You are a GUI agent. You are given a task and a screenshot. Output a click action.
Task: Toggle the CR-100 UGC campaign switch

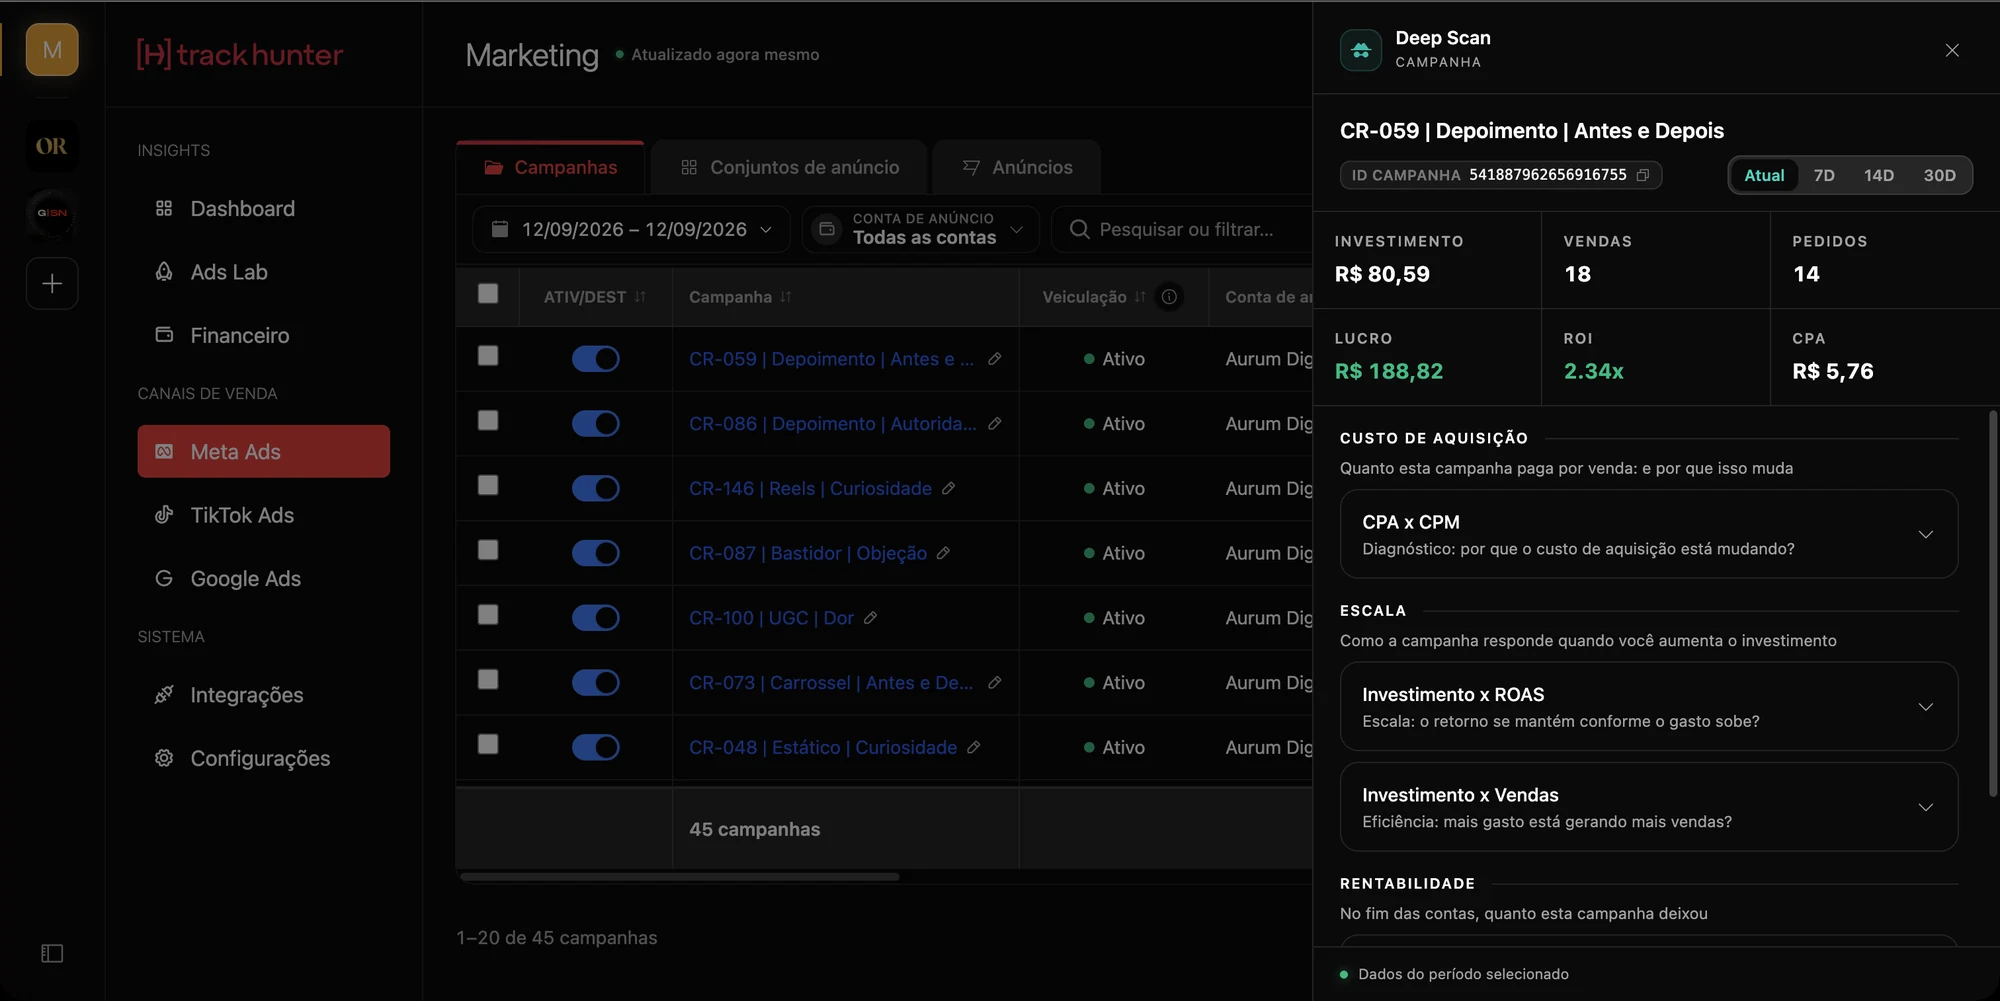(596, 618)
